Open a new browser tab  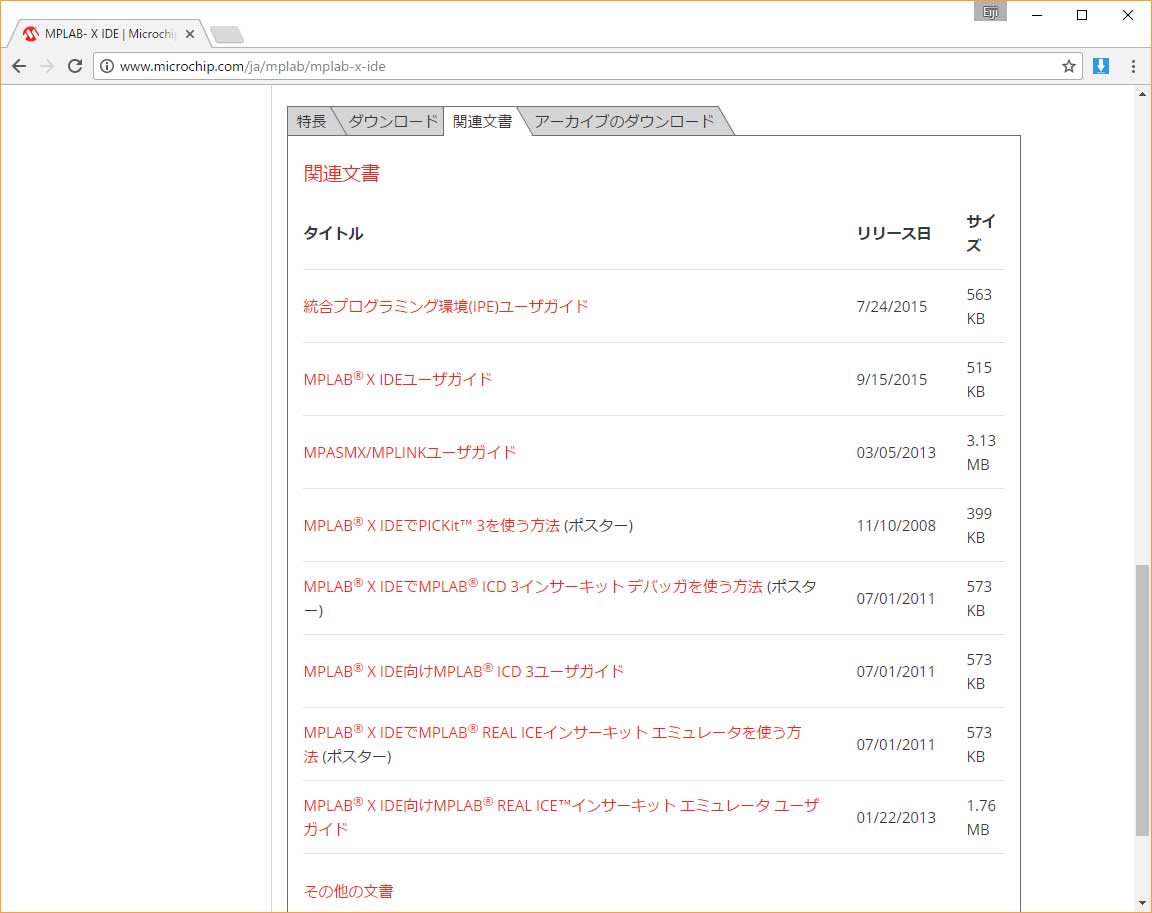click(226, 35)
